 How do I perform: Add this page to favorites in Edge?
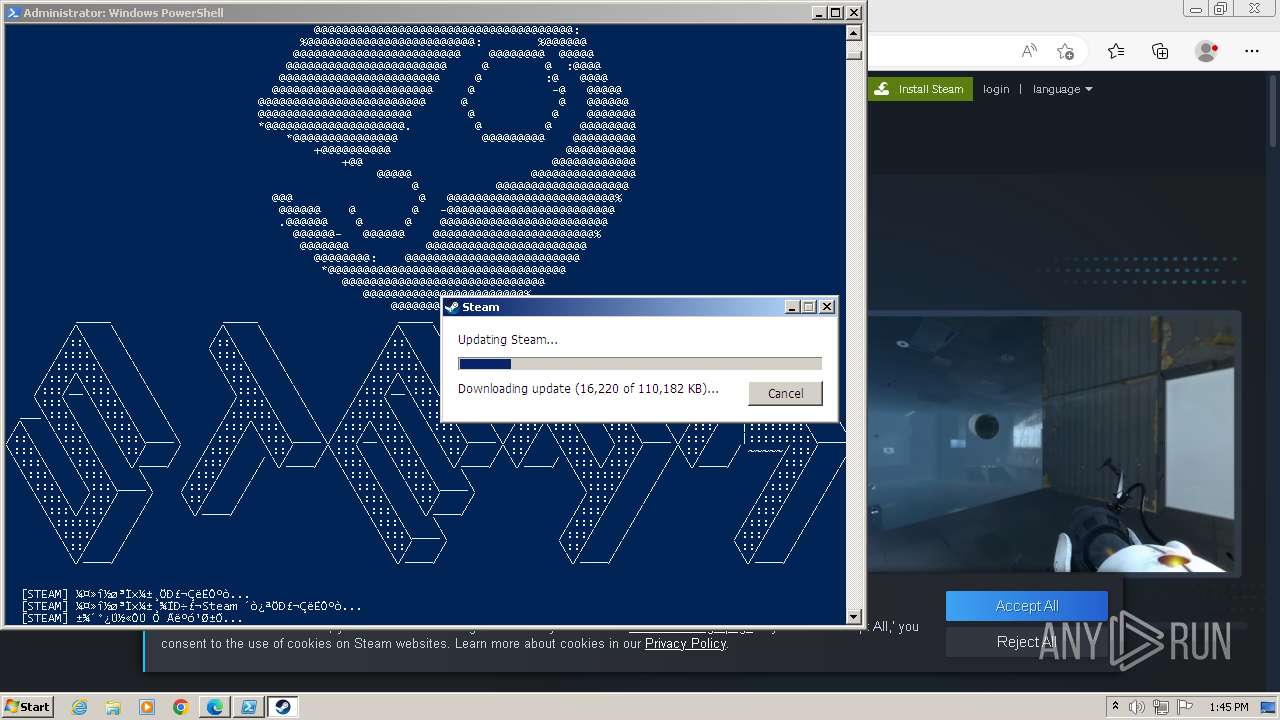[1065, 51]
